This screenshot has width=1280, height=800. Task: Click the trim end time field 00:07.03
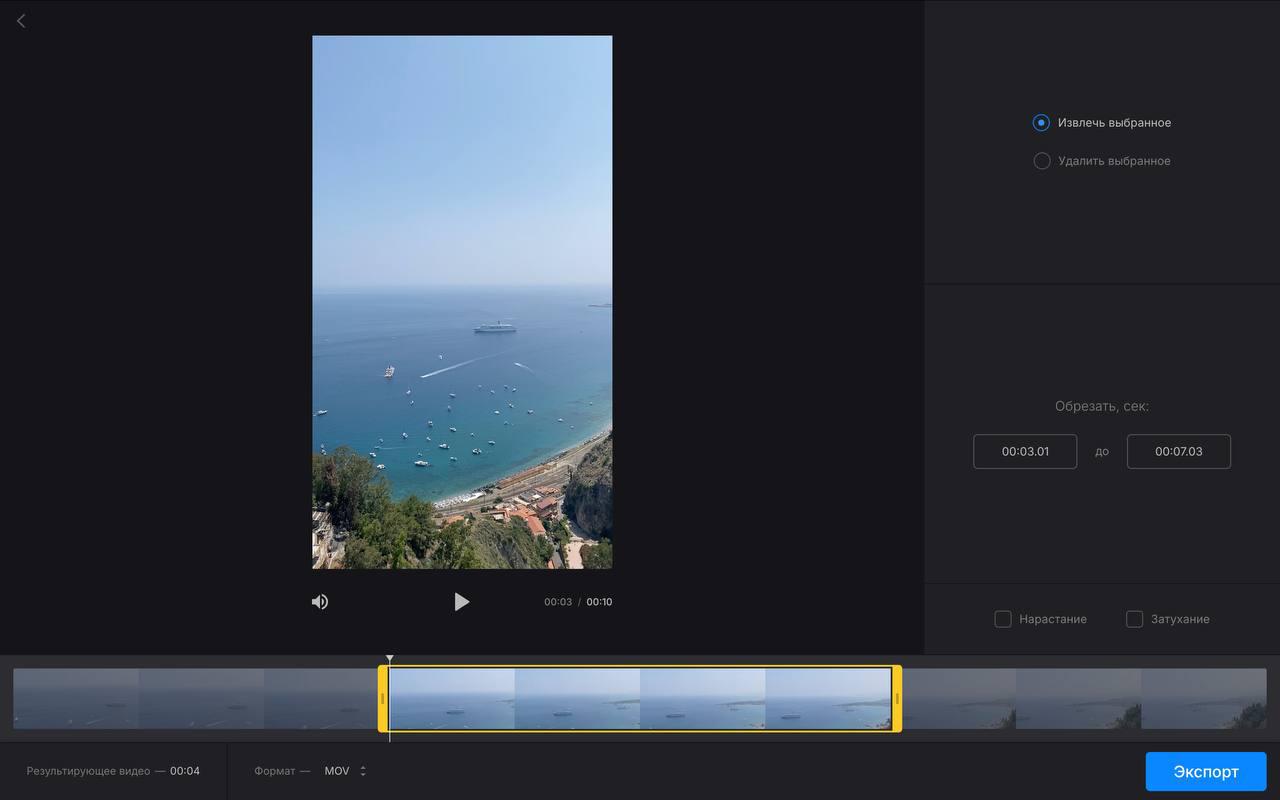coord(1178,451)
